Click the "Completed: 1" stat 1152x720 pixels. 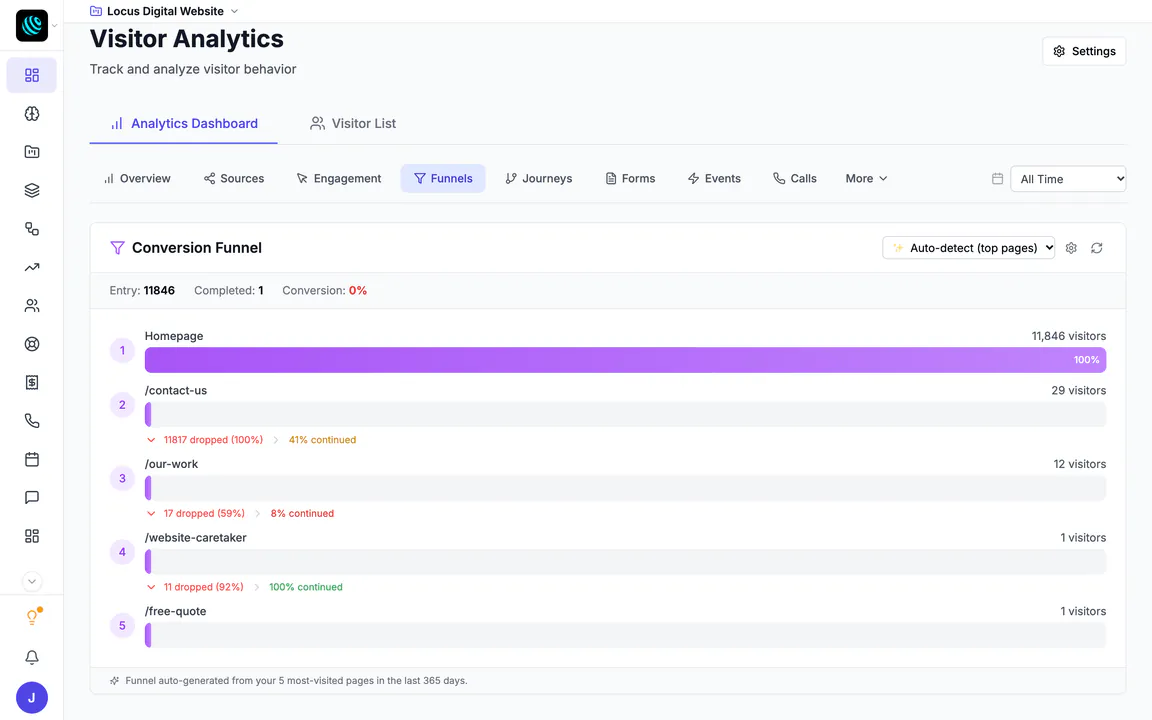[228, 290]
